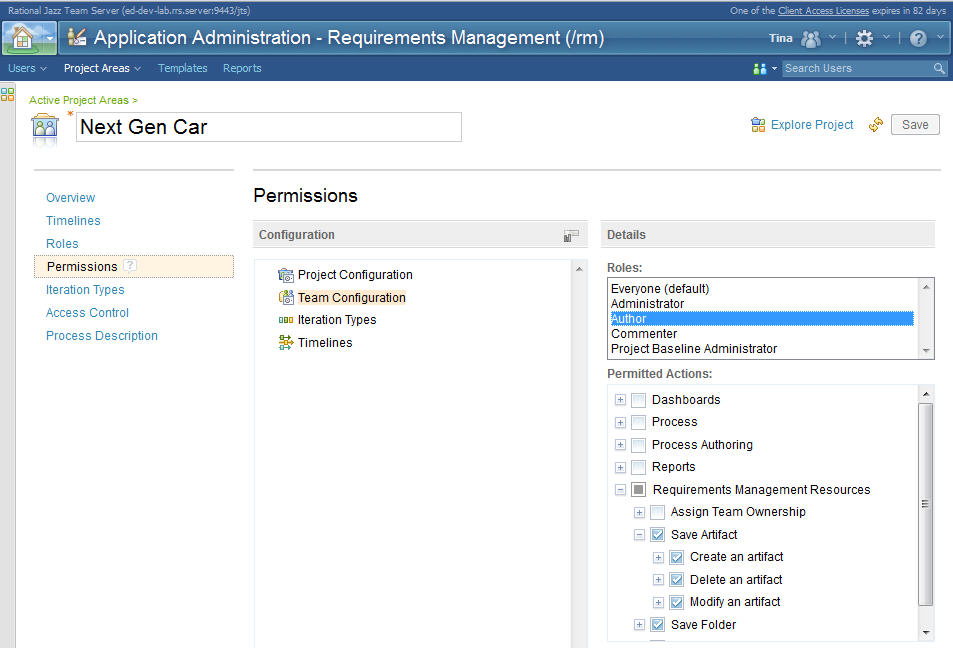Image resolution: width=953 pixels, height=648 pixels.
Task: Click the Save button
Action: coord(915,124)
